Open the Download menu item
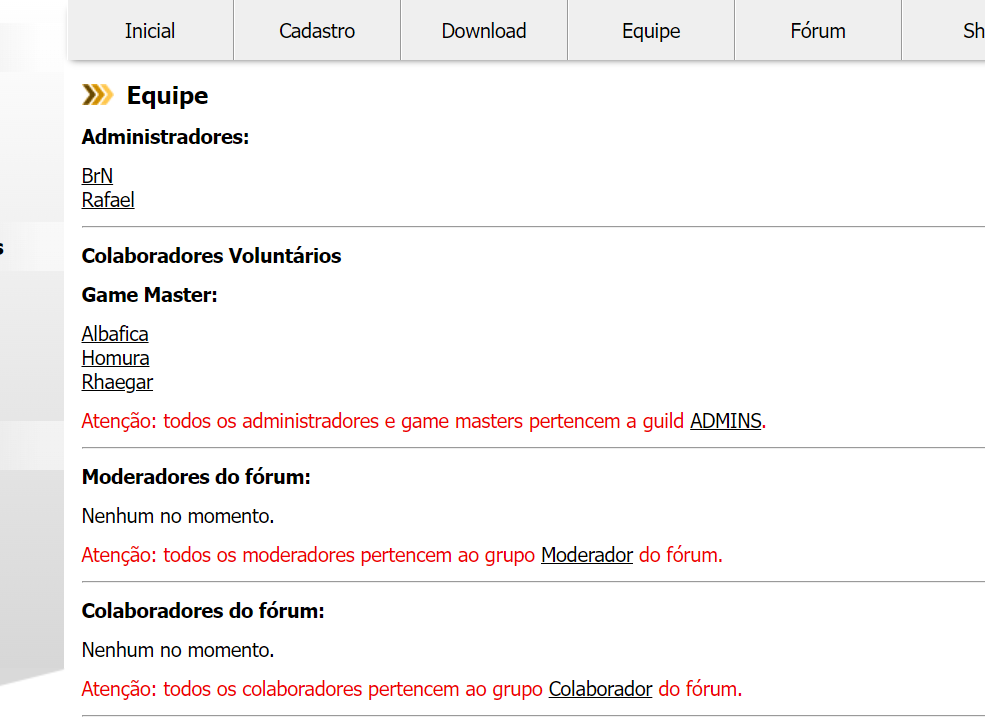 pyautogui.click(x=484, y=31)
